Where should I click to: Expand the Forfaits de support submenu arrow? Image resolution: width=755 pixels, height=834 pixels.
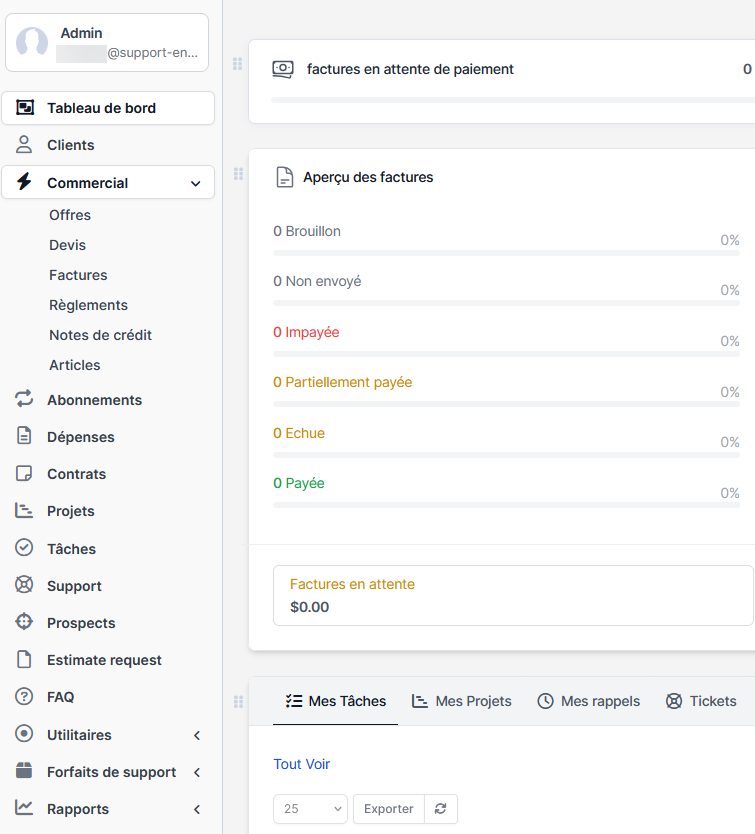197,772
